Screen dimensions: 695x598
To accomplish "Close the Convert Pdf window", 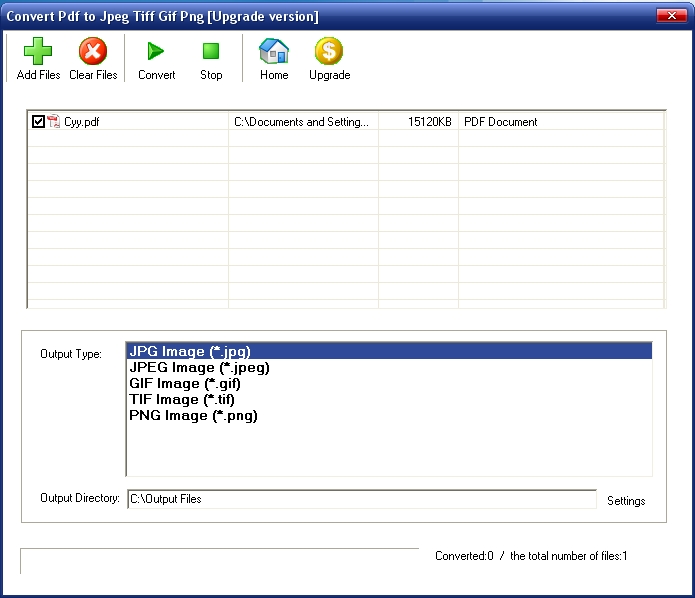I will tap(672, 16).
